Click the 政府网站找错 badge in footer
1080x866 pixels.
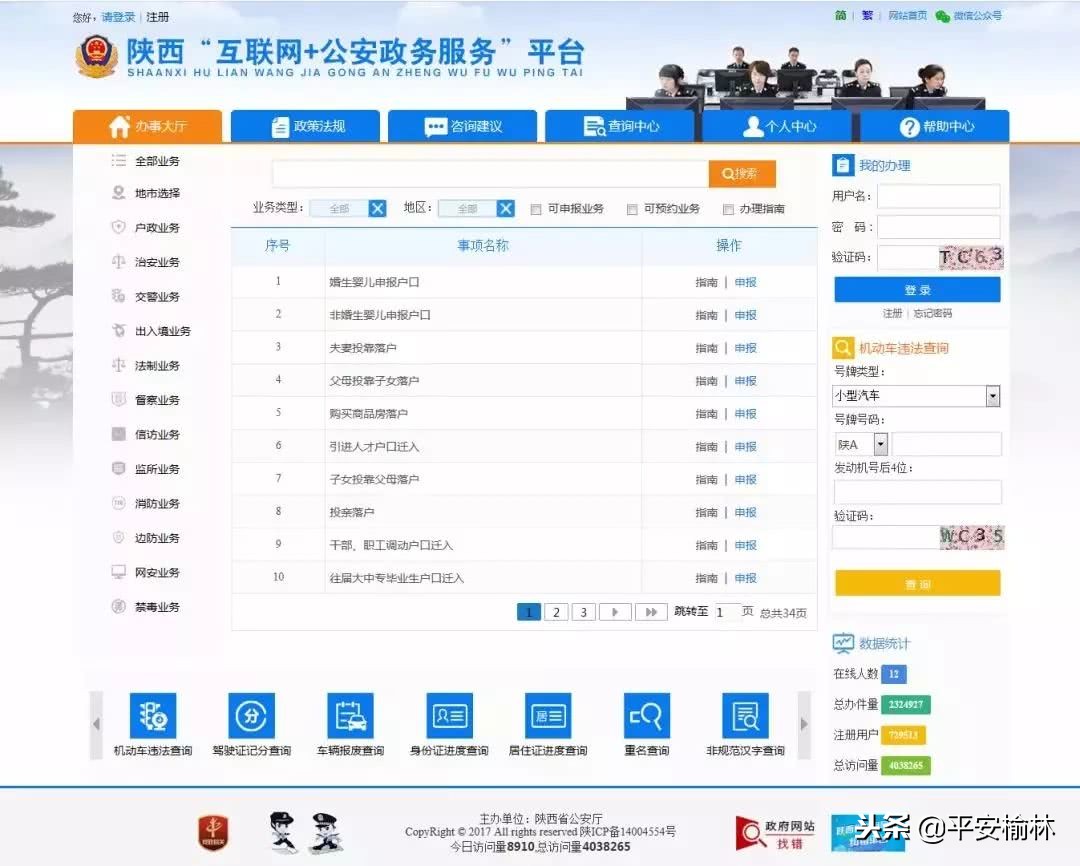(776, 833)
